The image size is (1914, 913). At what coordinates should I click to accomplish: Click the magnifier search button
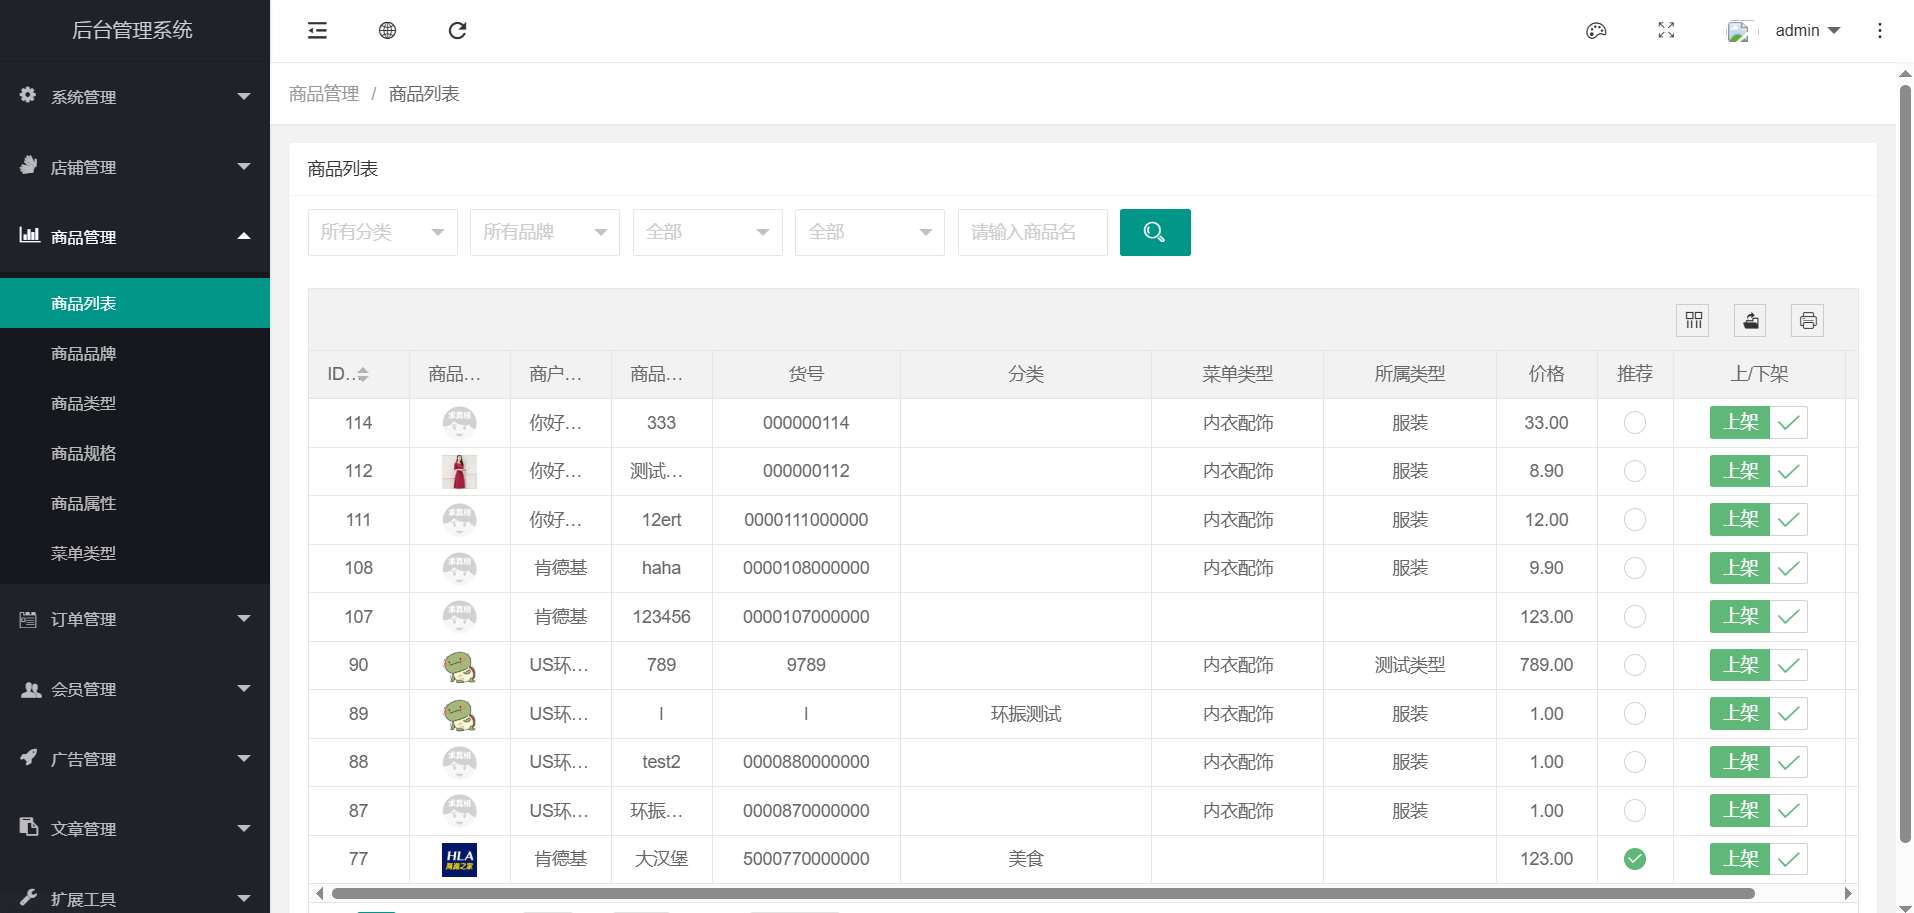point(1154,232)
